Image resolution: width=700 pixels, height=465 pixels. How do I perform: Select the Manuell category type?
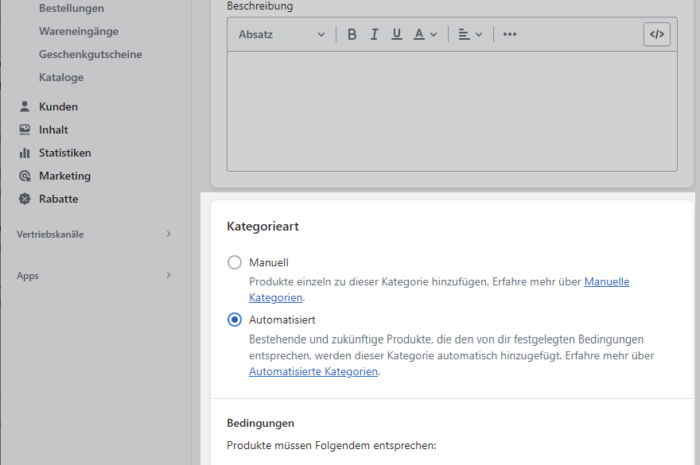coord(235,262)
